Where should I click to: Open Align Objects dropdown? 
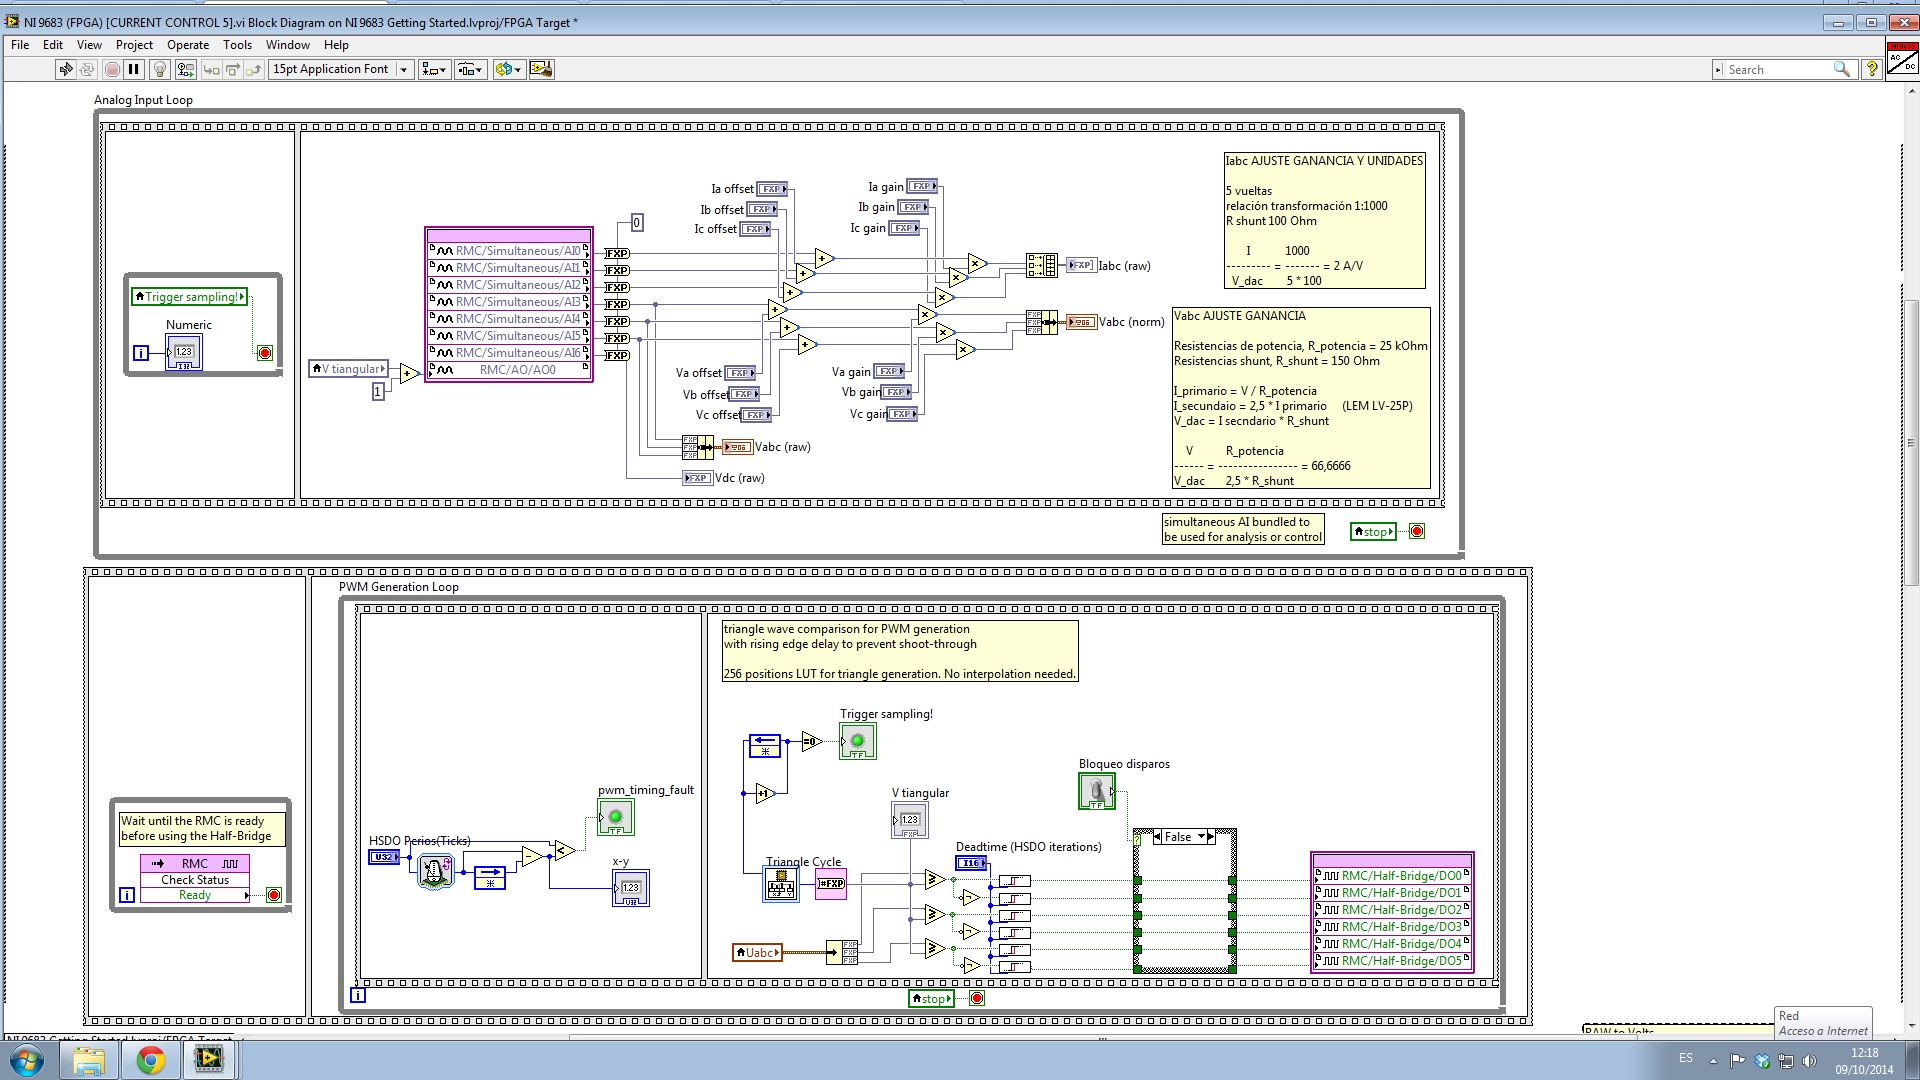click(x=434, y=69)
